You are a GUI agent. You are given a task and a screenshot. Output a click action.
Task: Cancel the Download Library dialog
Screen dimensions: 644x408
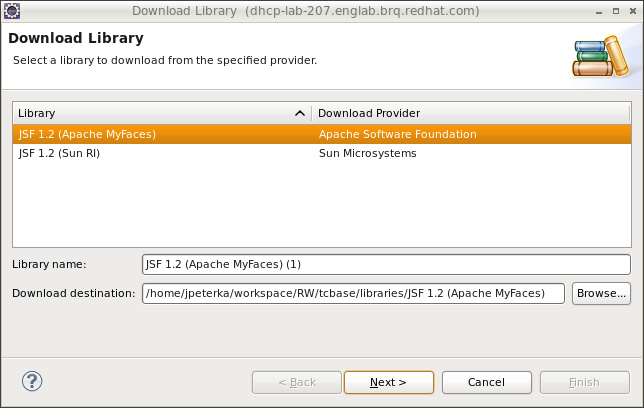[x=486, y=382]
